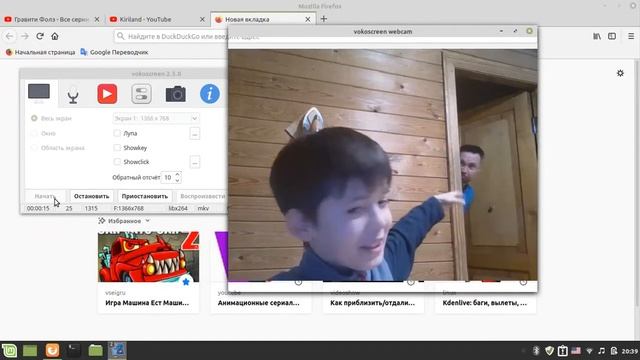
Task: Open the 'Анимационные сериал...' tile
Action: coord(261,302)
